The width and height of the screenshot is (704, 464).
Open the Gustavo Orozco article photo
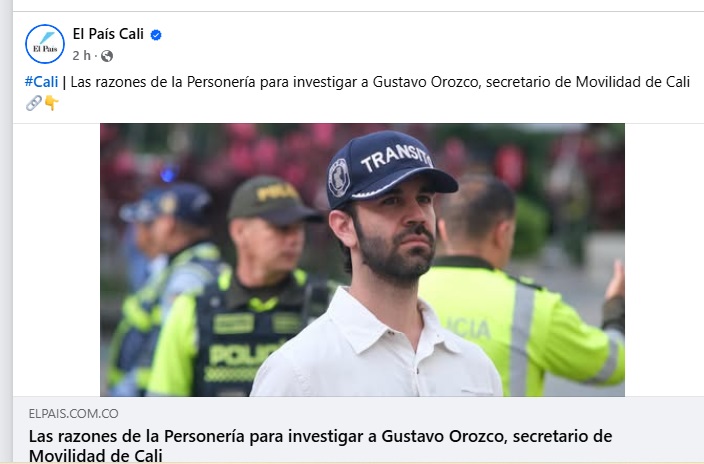click(x=362, y=260)
